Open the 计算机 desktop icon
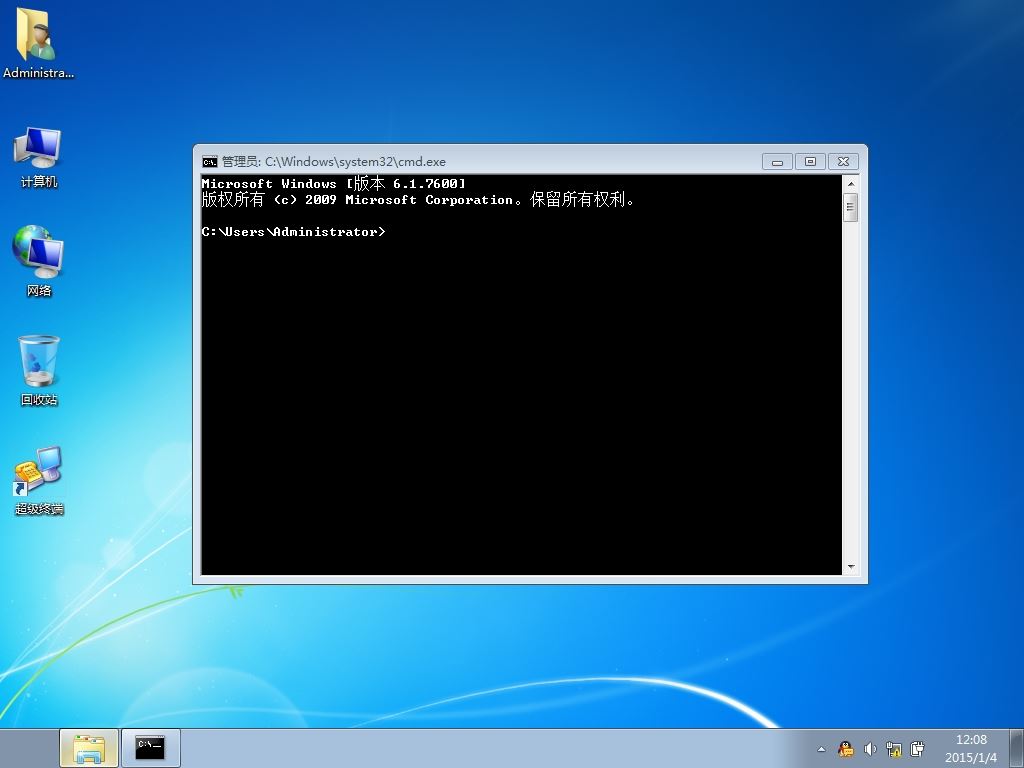1024x768 pixels. click(x=39, y=157)
